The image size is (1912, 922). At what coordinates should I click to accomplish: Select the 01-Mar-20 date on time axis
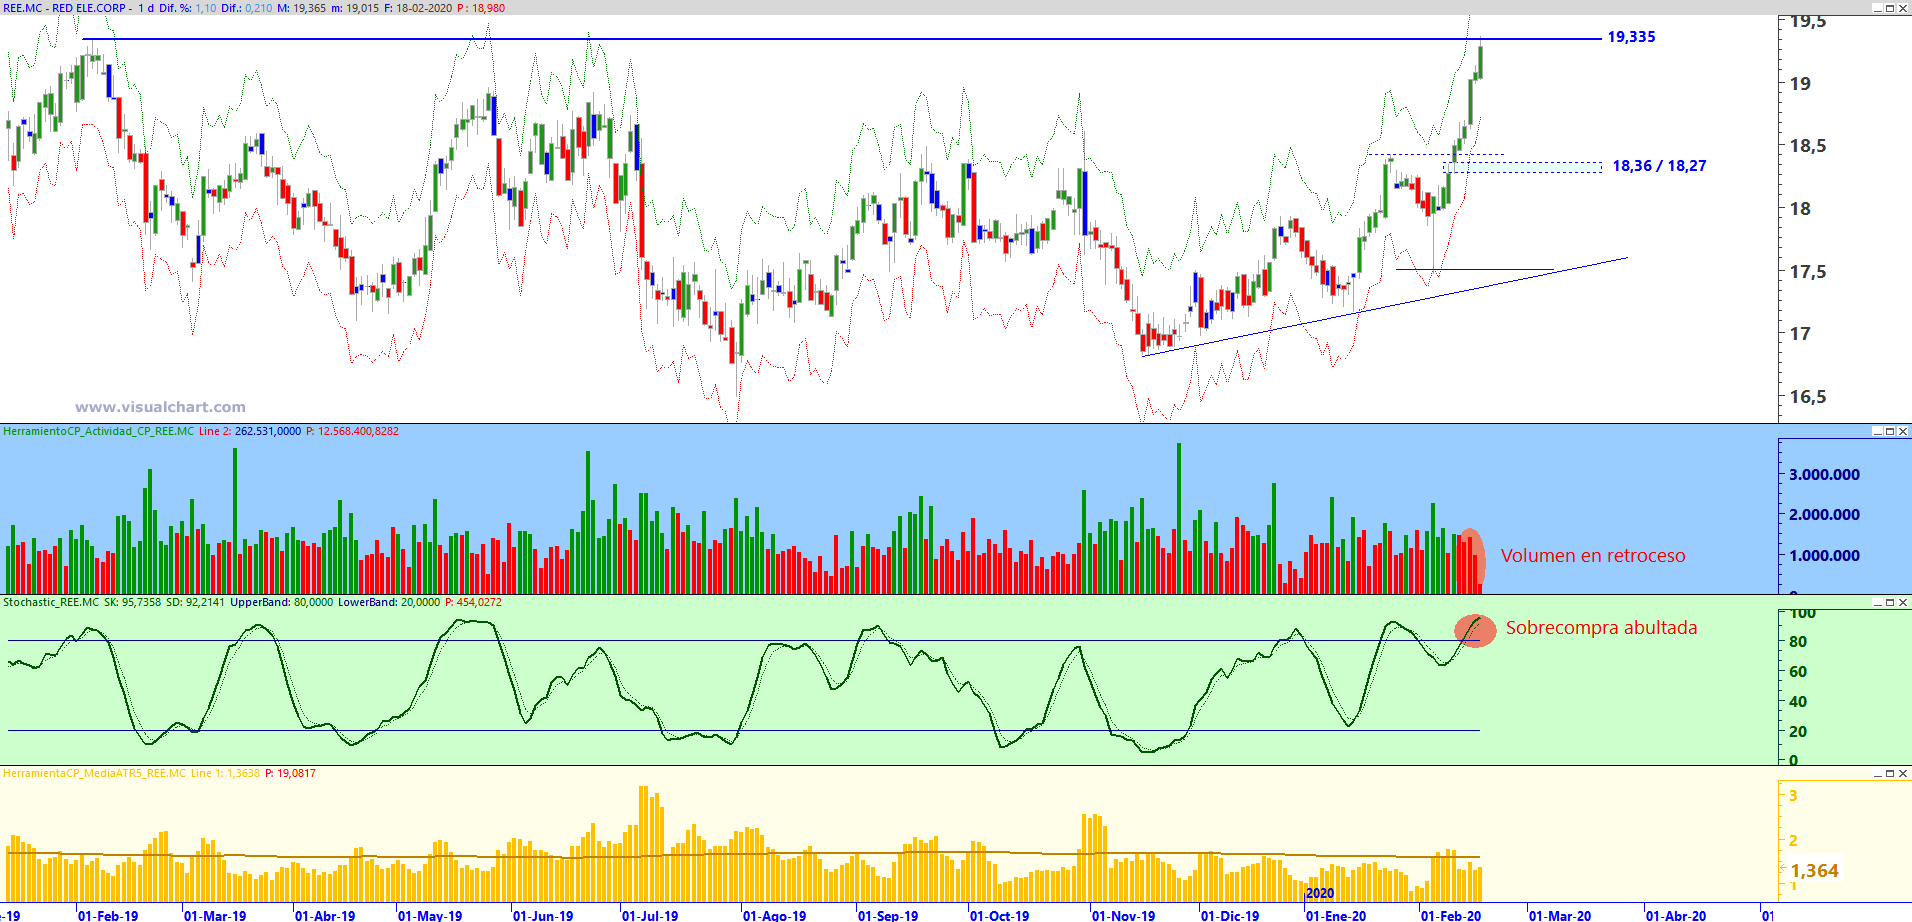(x=1560, y=915)
